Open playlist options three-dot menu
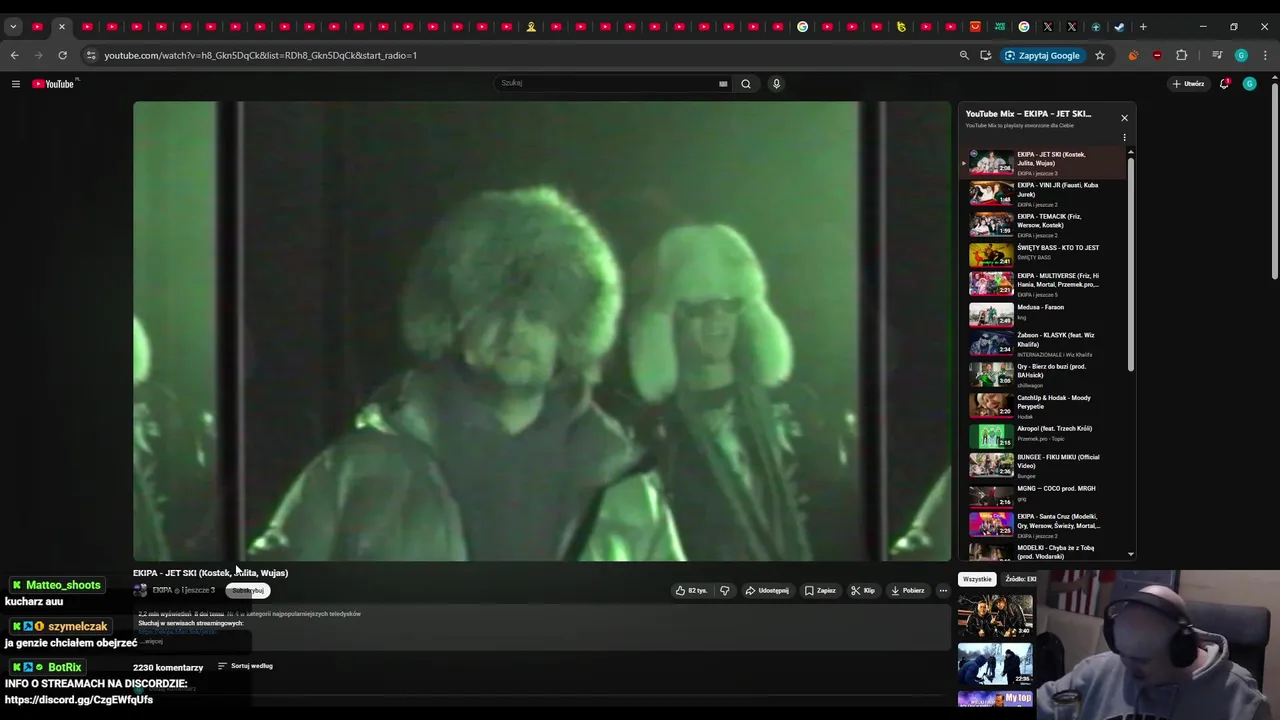The height and width of the screenshot is (720, 1280). 1124,138
